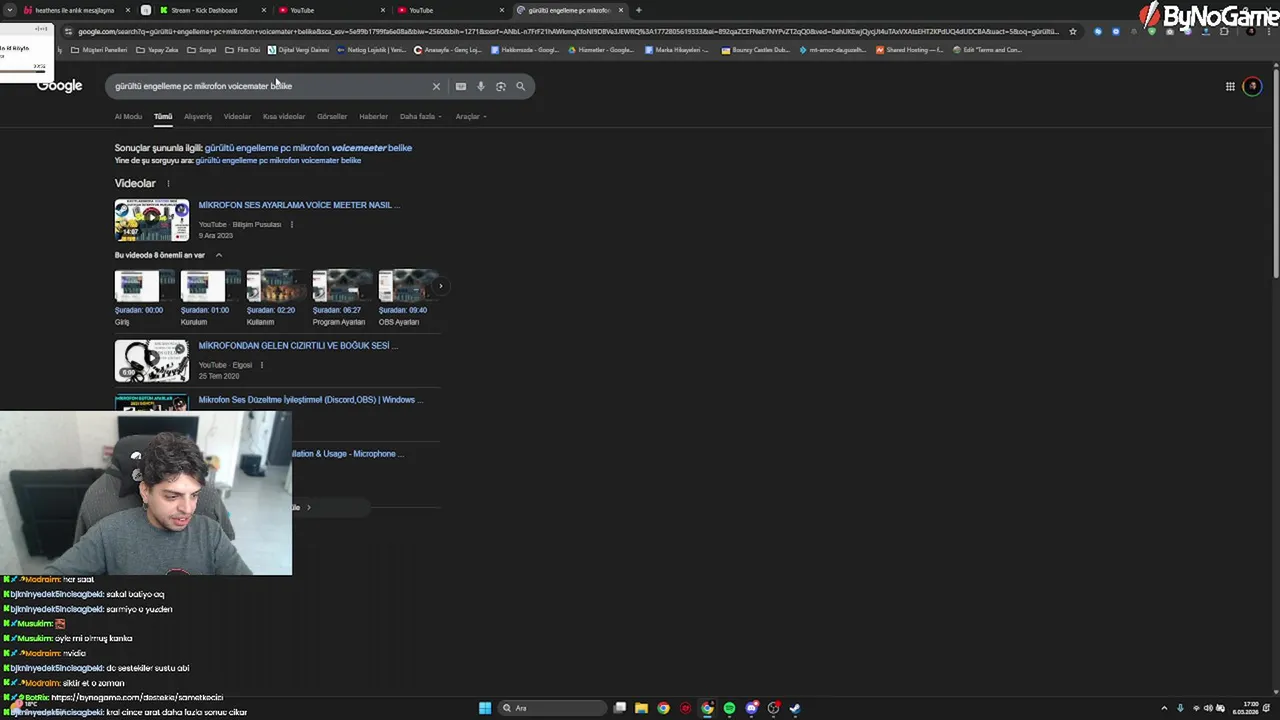This screenshot has width=1280, height=720.
Task: Open Task View on the taskbar
Action: [x=620, y=708]
